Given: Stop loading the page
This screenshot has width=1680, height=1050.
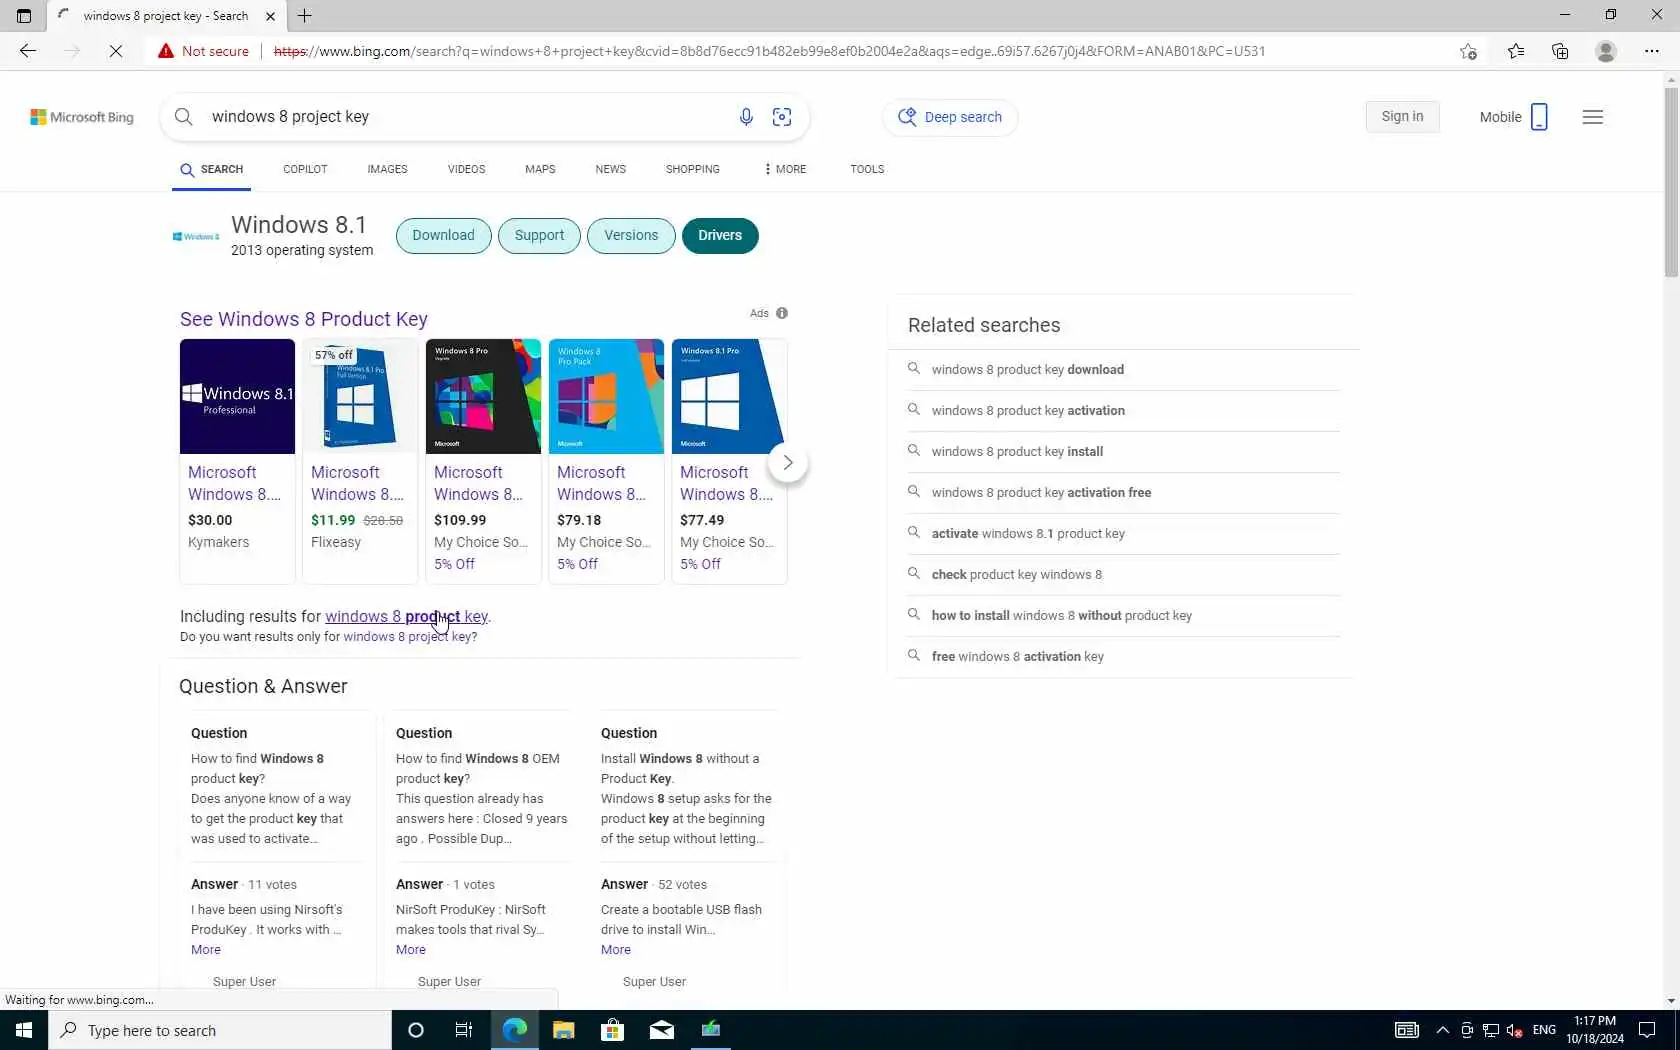Looking at the screenshot, I should [x=116, y=51].
